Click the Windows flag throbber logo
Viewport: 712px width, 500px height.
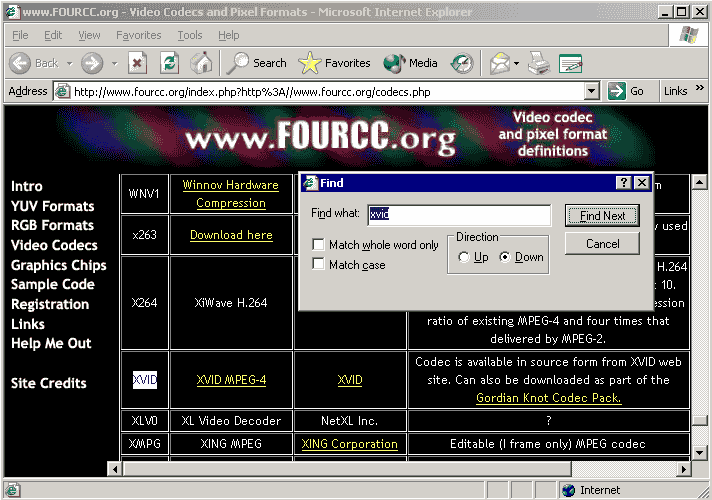[688, 35]
